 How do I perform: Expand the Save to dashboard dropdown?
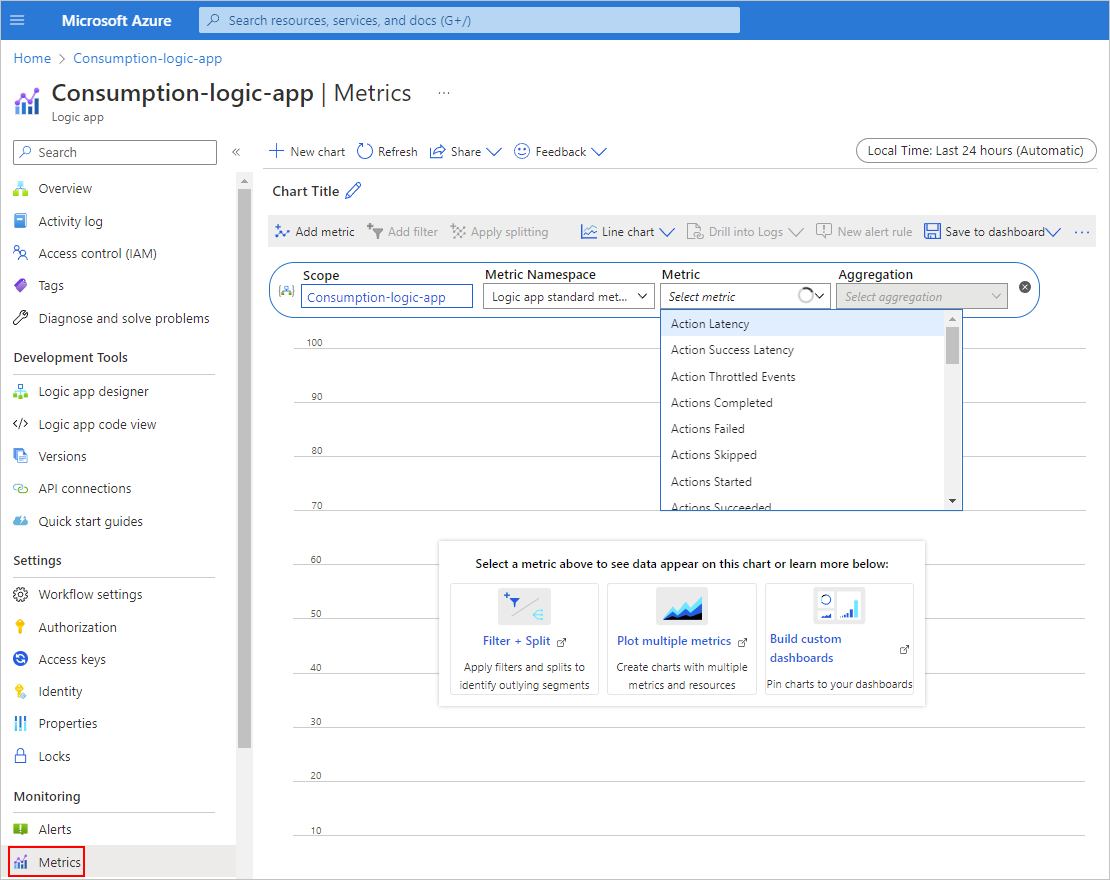click(1052, 231)
